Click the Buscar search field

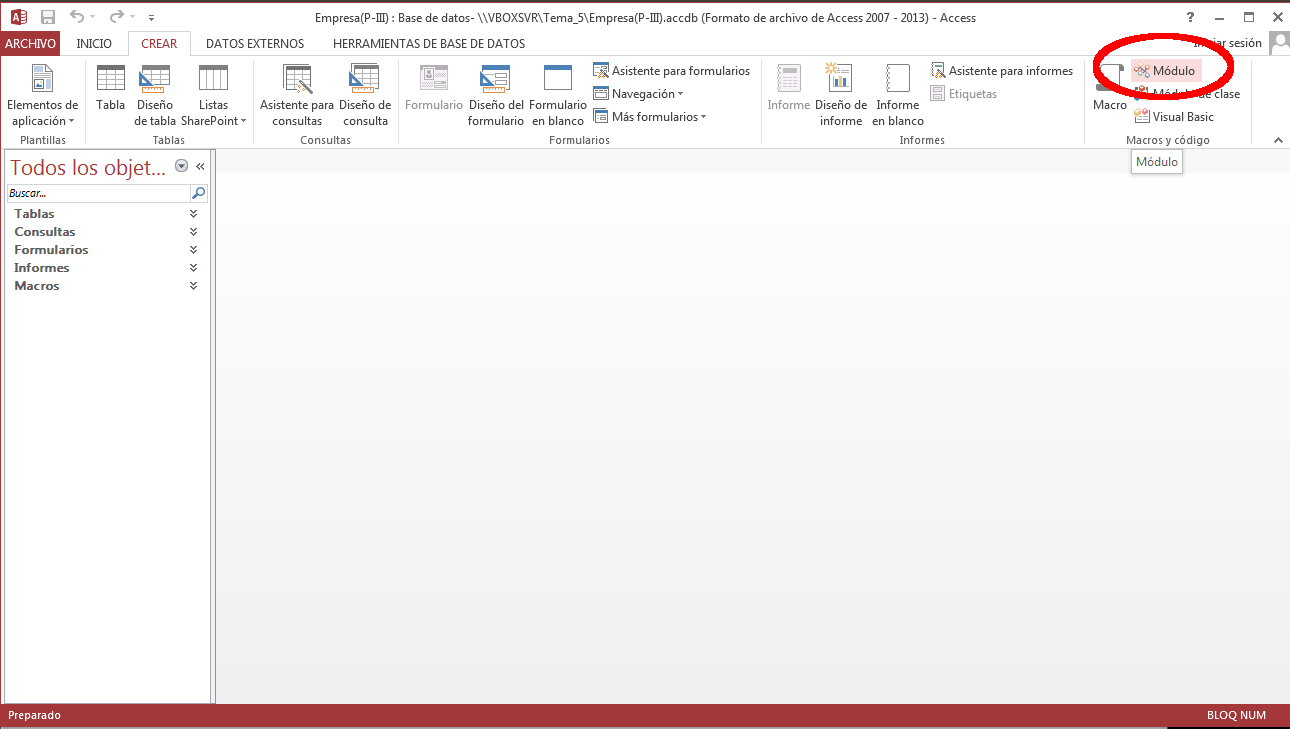tap(97, 193)
